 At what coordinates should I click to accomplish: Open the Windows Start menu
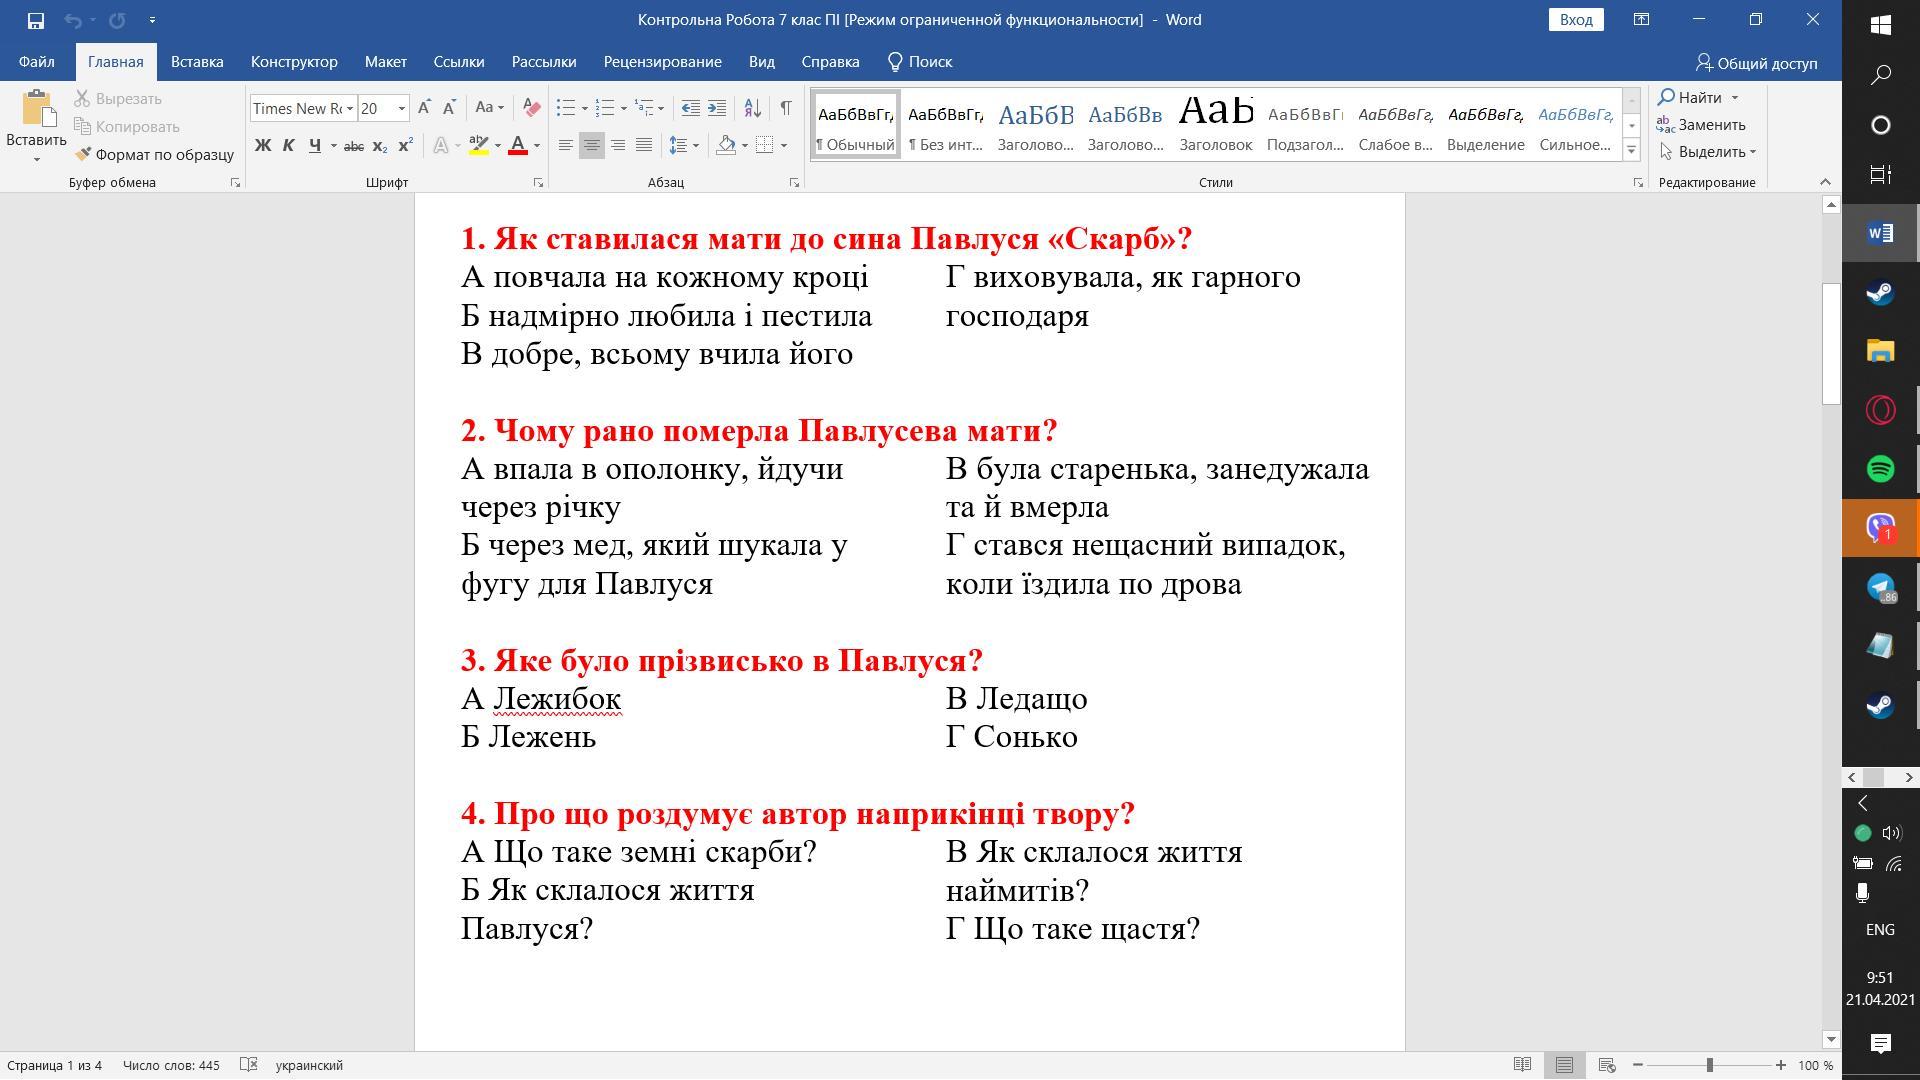click(x=1880, y=24)
